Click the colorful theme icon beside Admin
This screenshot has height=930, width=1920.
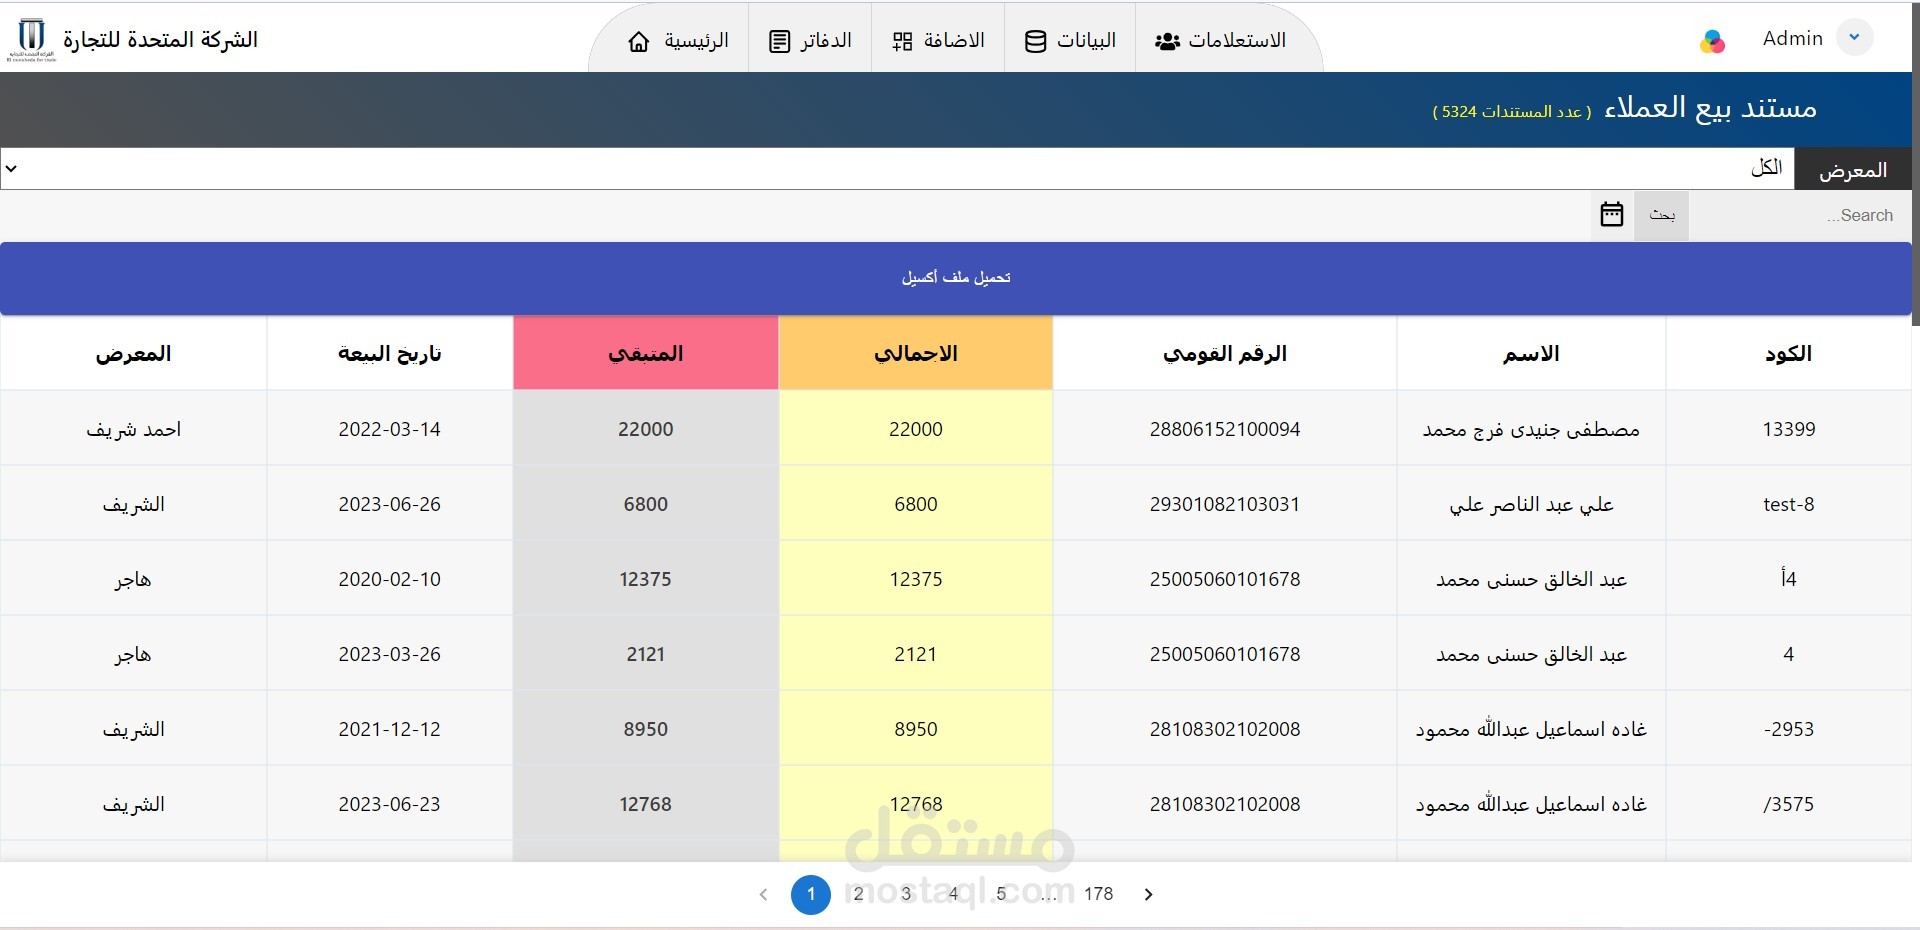(x=1712, y=41)
